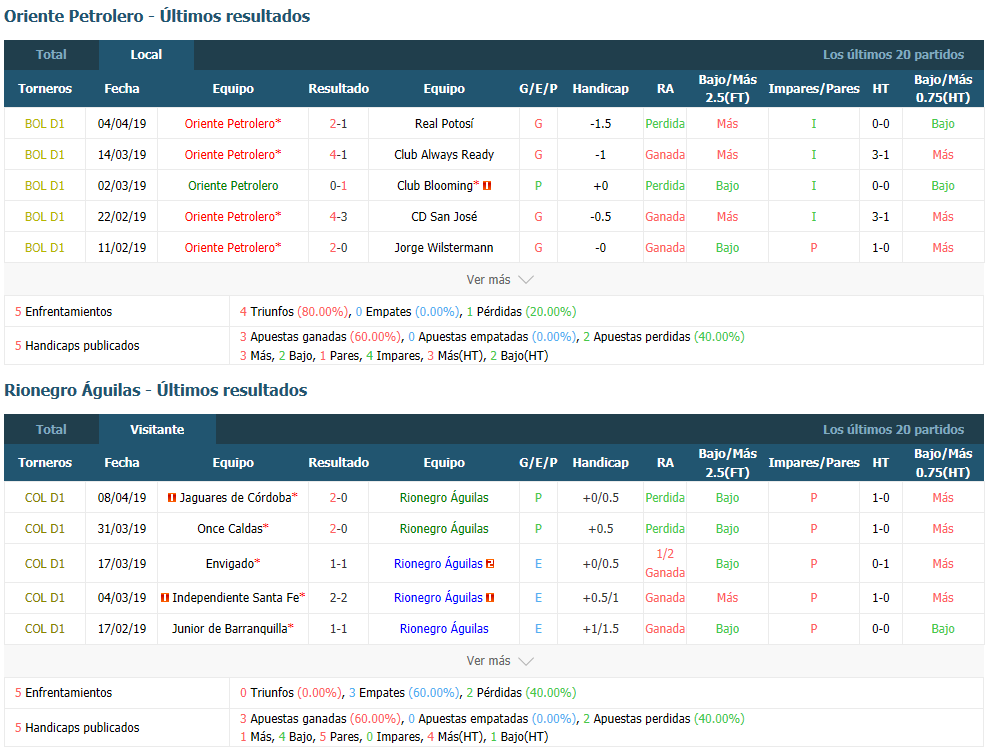Click red card icon after Rionegro Águilas on 04/03/19
Screen dimensions: 989x752
pyautogui.click(x=490, y=597)
